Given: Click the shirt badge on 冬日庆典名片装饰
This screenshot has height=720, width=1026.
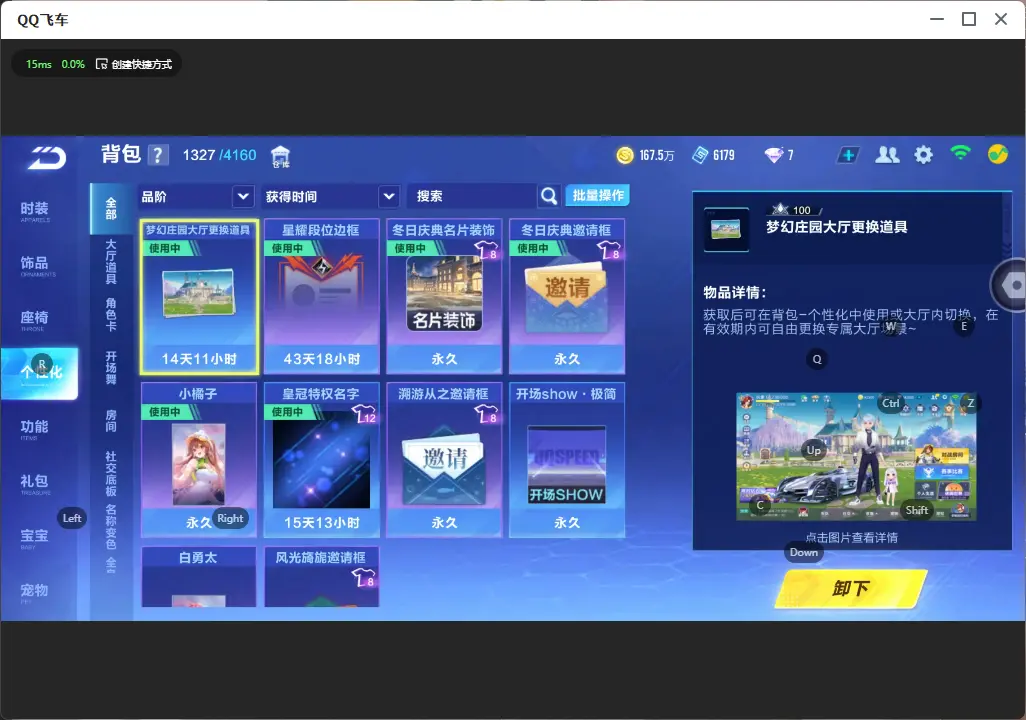Looking at the screenshot, I should coord(487,250).
